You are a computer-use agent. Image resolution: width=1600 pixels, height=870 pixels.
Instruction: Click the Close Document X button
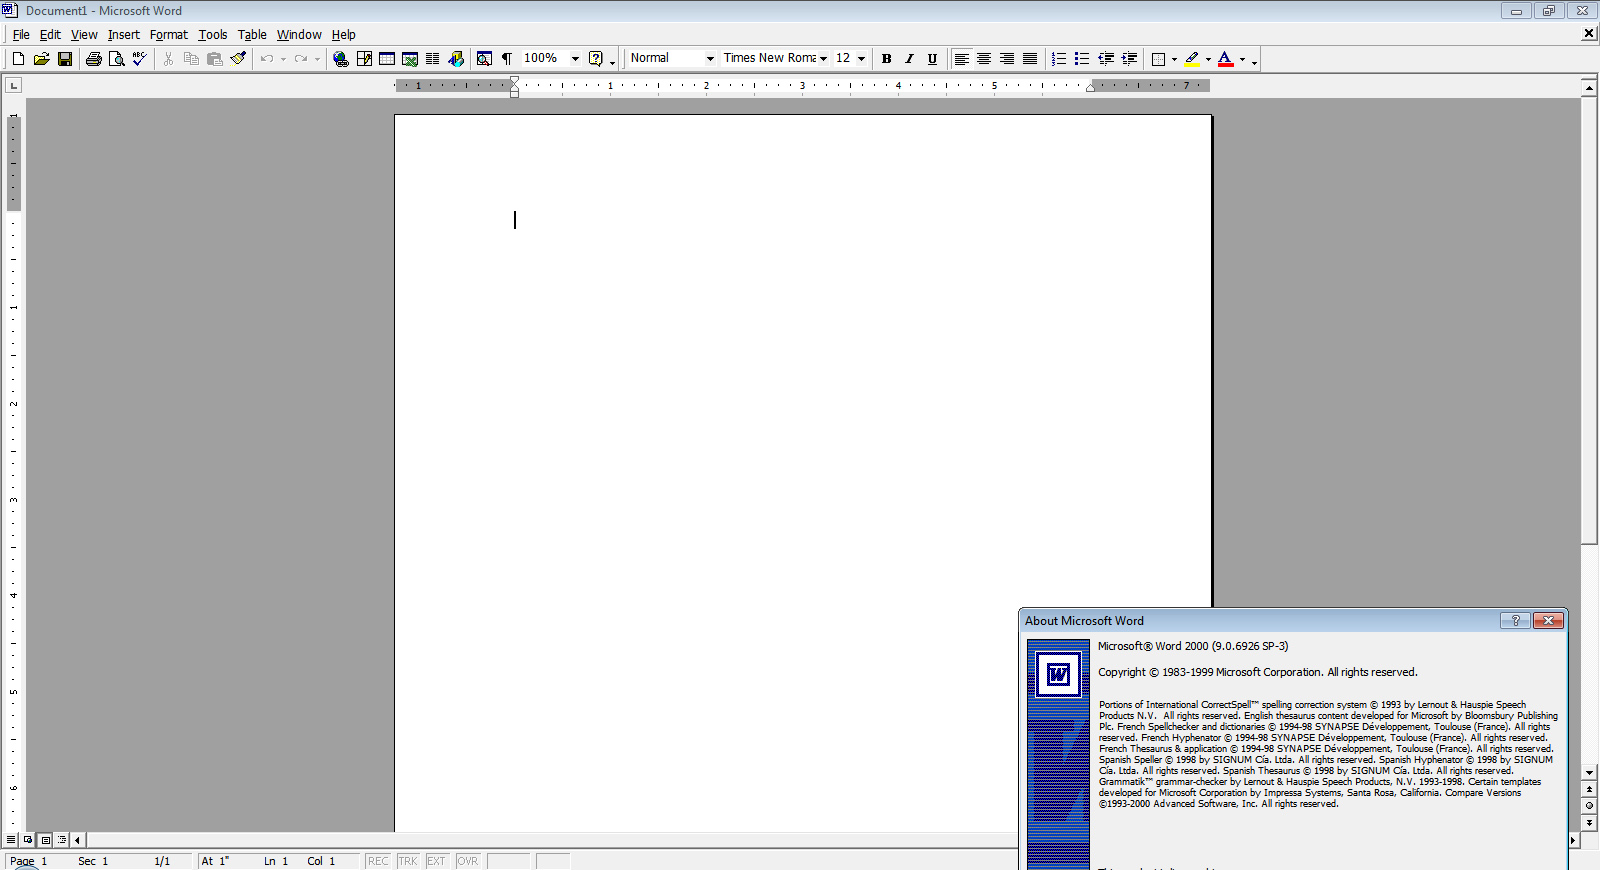pyautogui.click(x=1589, y=33)
